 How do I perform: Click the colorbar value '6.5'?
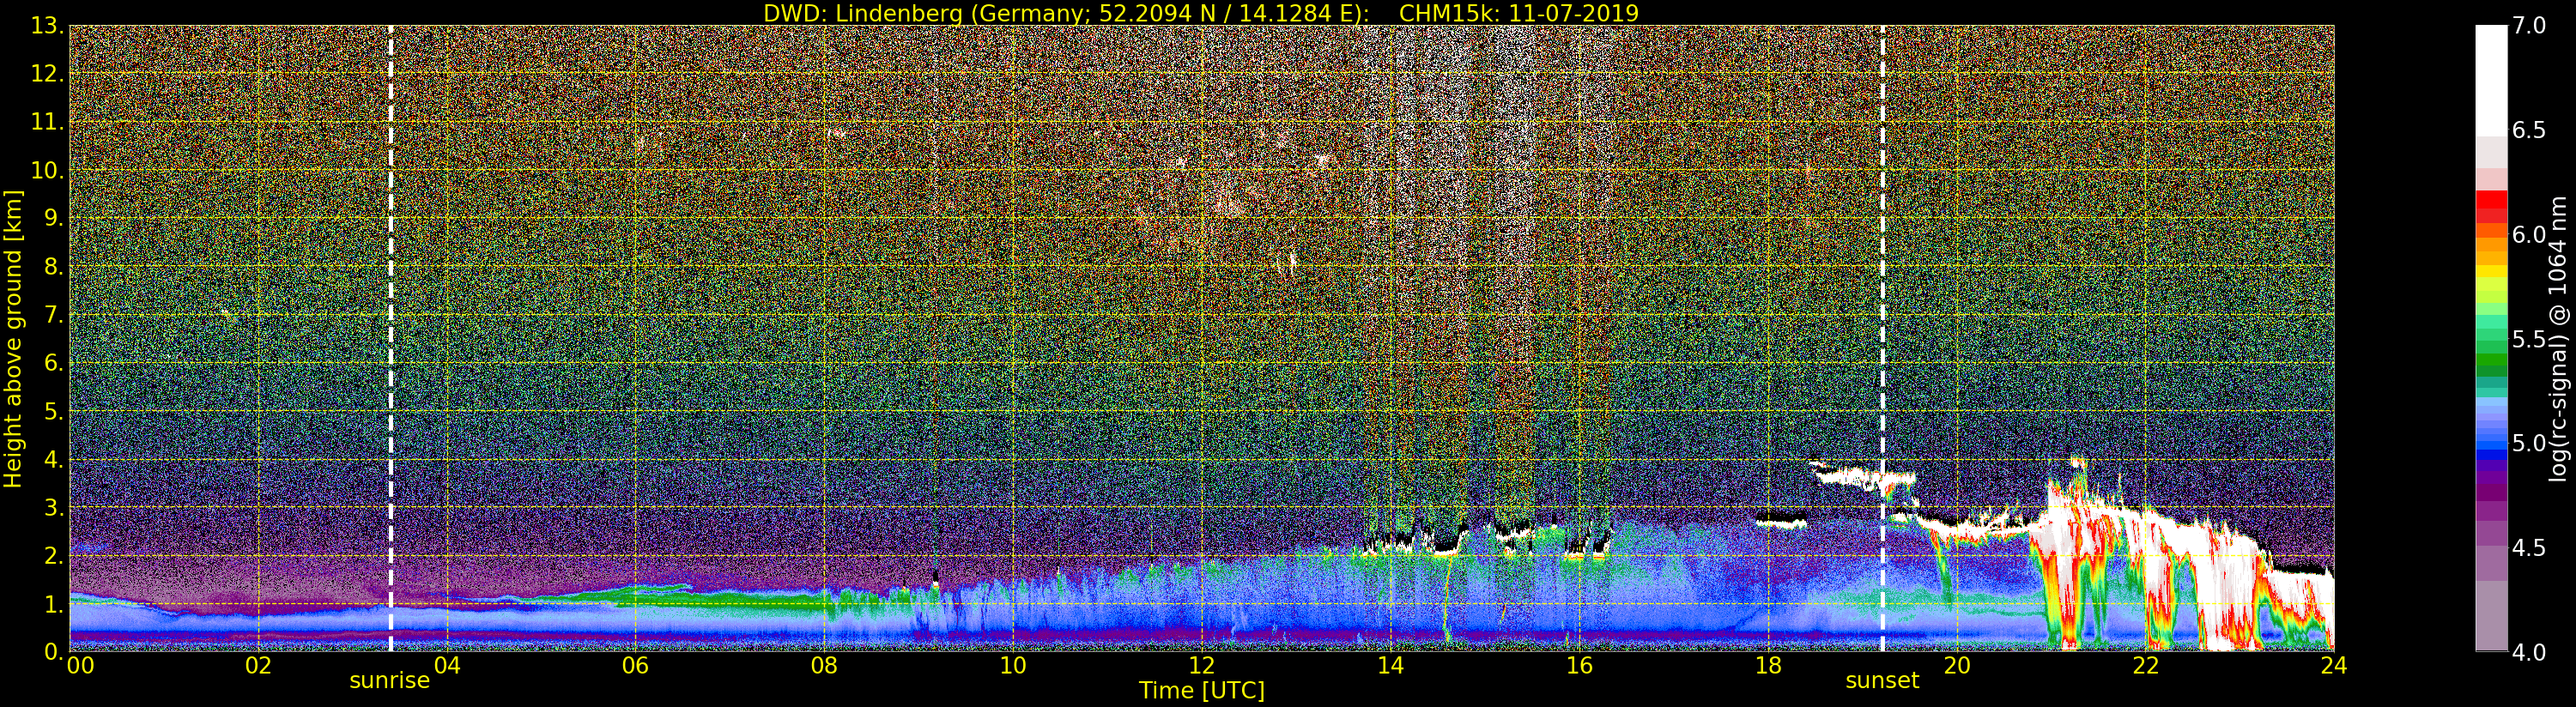point(2529,130)
